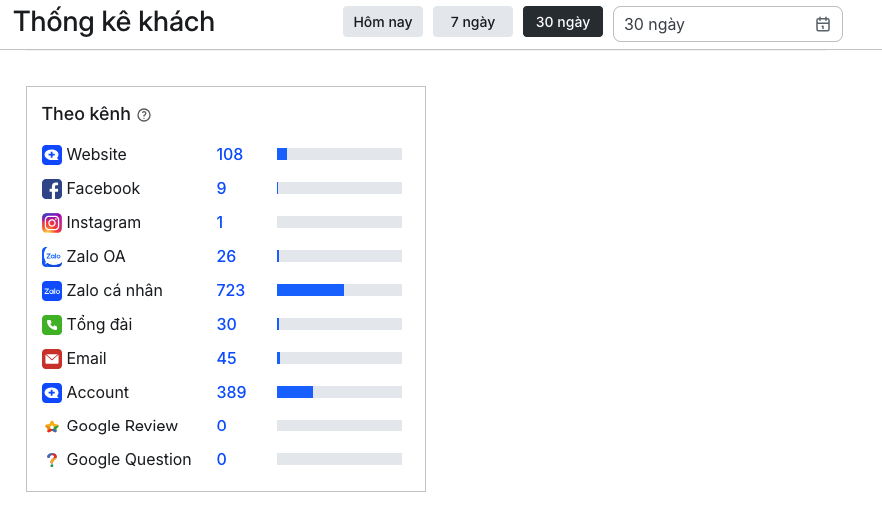Open the calendar date picker icon
Screen dimensions: 882x518
pos(823,24)
